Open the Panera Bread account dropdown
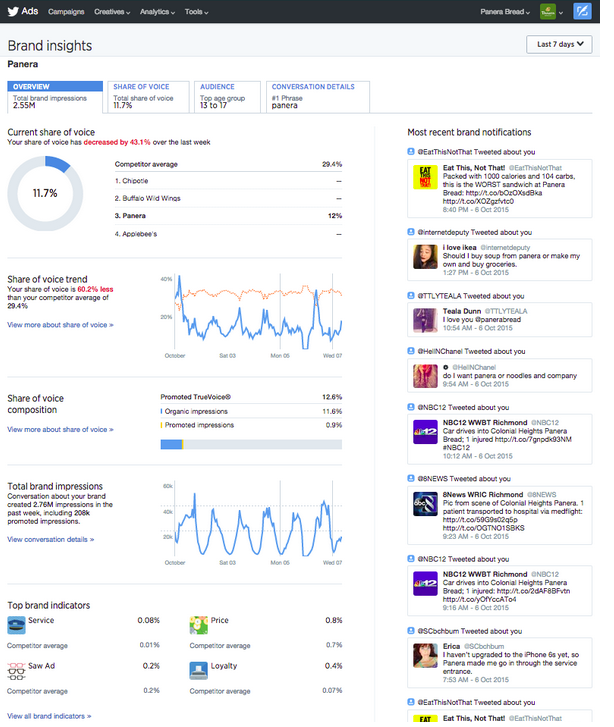 [x=505, y=12]
